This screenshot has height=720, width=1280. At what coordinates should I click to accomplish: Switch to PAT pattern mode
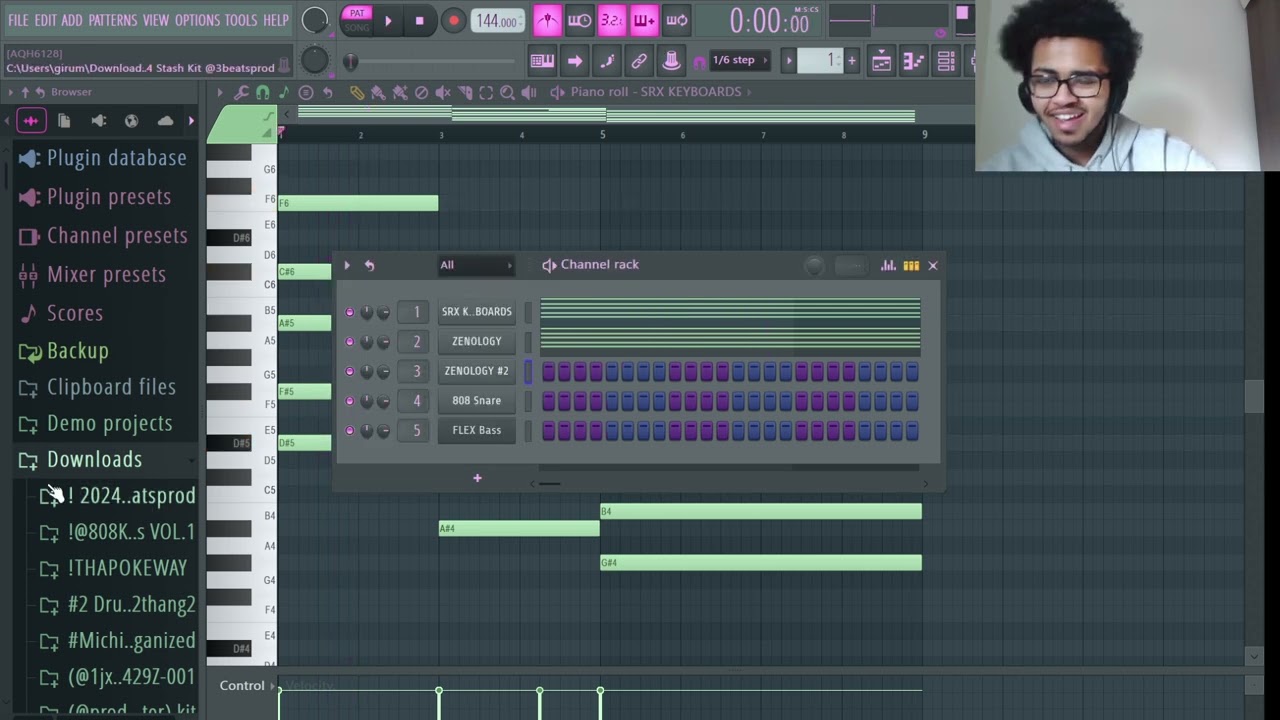click(357, 13)
